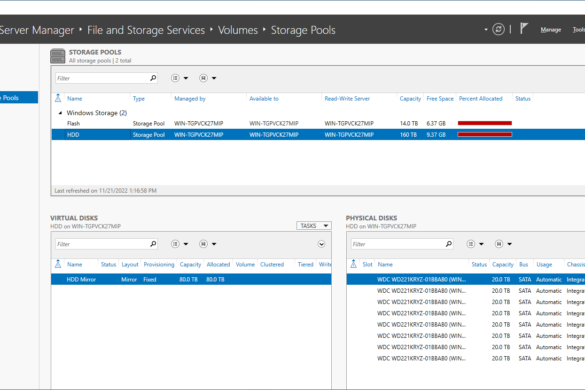The width and height of the screenshot is (585, 390).
Task: Click the Flash pool percent allocated bar
Action: [485, 123]
